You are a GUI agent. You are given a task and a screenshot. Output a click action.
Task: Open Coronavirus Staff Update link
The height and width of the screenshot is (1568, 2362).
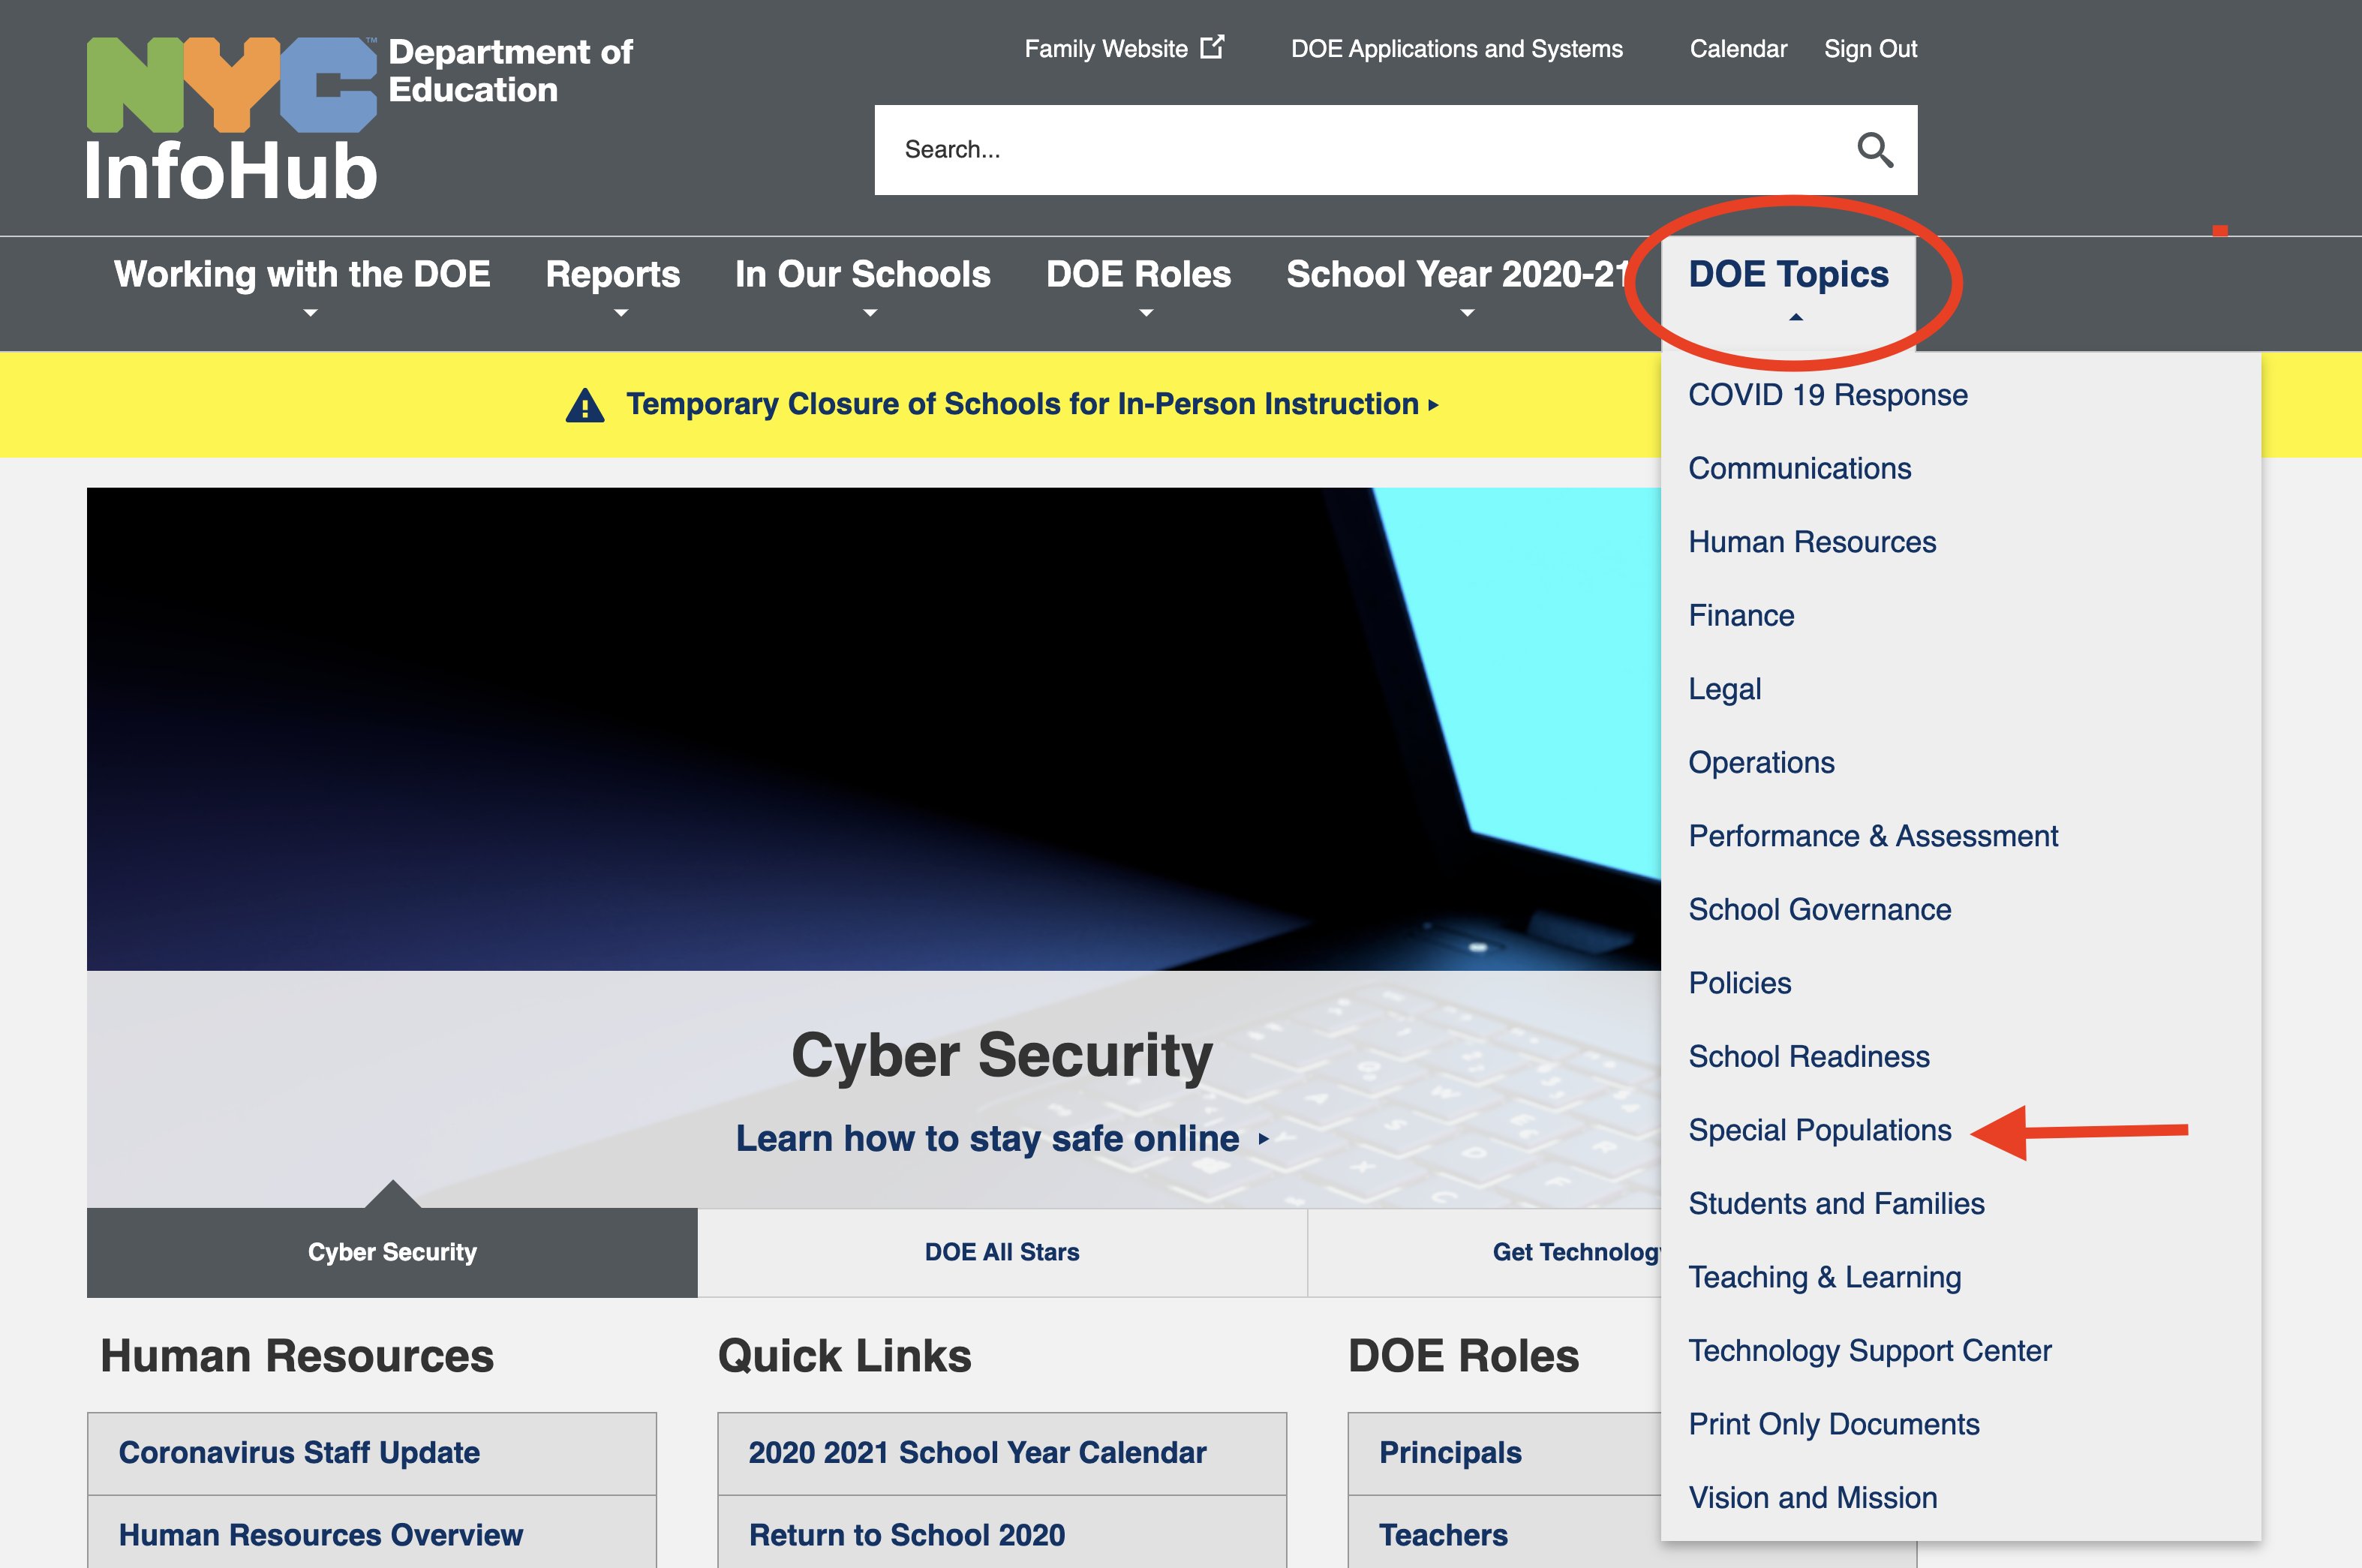[x=299, y=1452]
